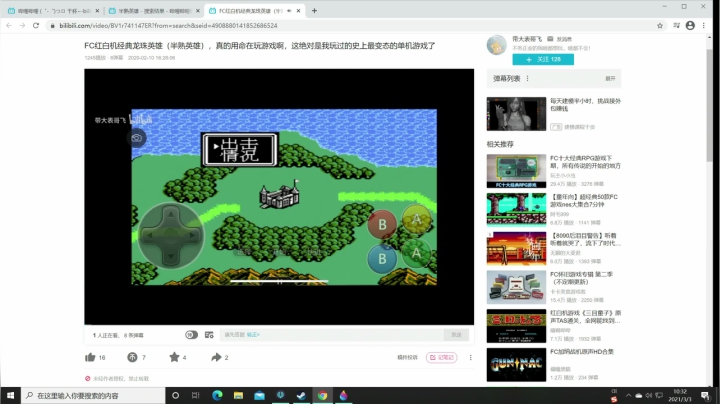Open the FC十大经典RPG游戏 video title
The image size is (720, 404).
tap(585, 162)
